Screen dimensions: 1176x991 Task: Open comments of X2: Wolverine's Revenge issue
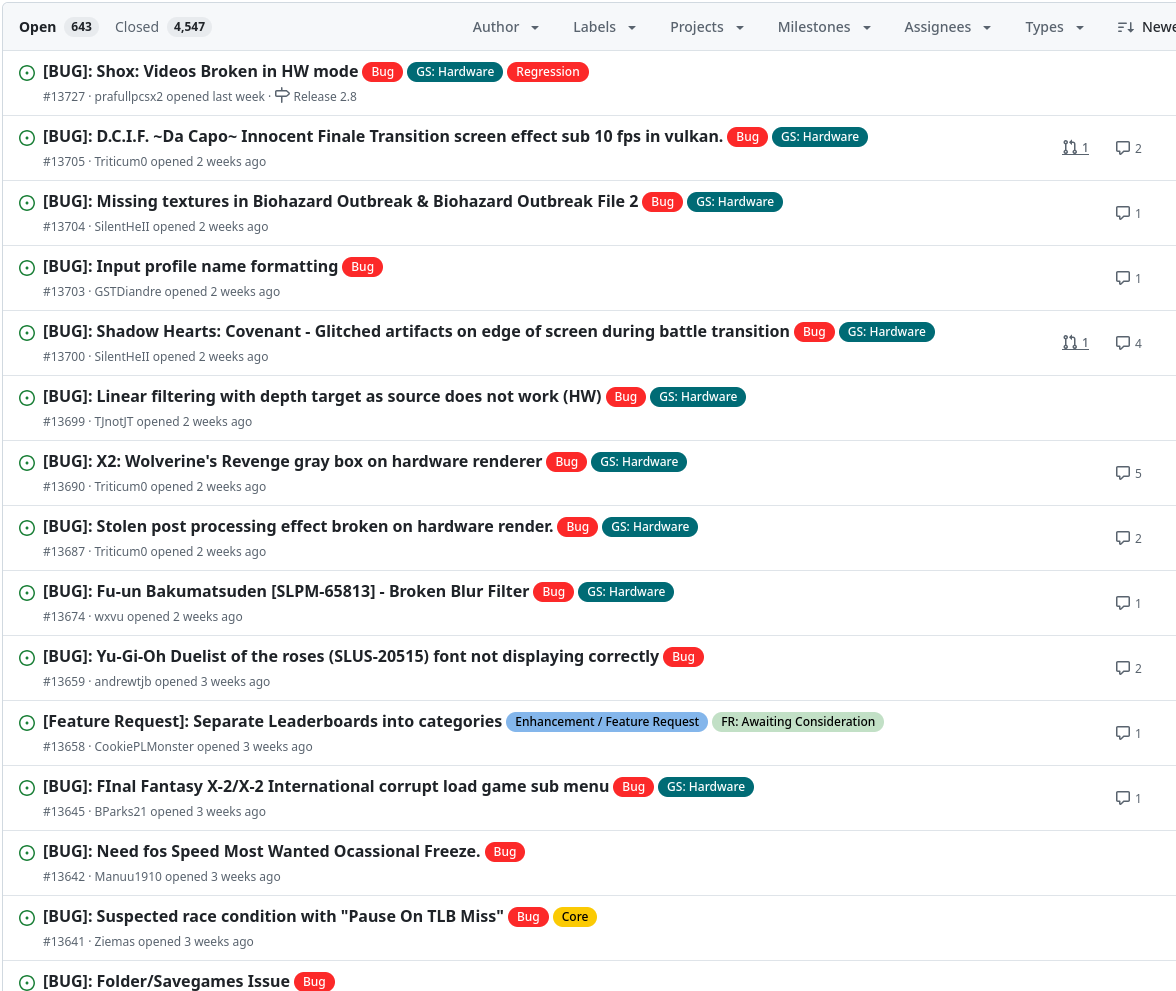click(1129, 473)
